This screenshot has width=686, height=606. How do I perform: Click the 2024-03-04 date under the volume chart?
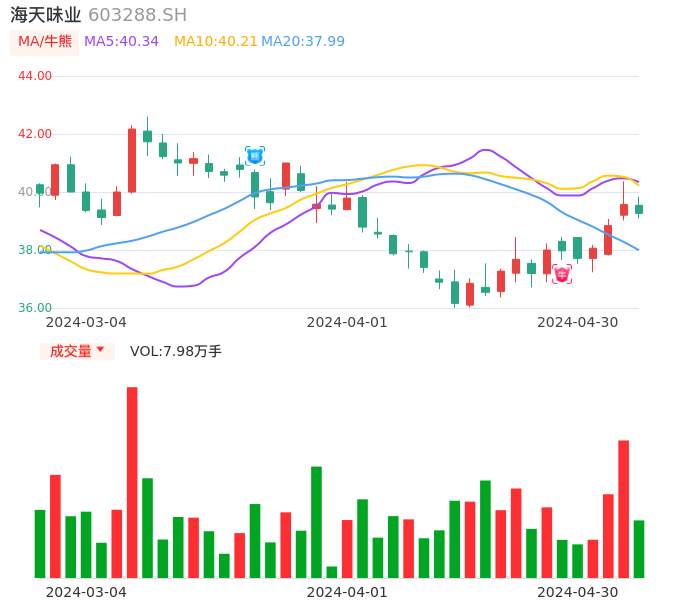tap(86, 592)
